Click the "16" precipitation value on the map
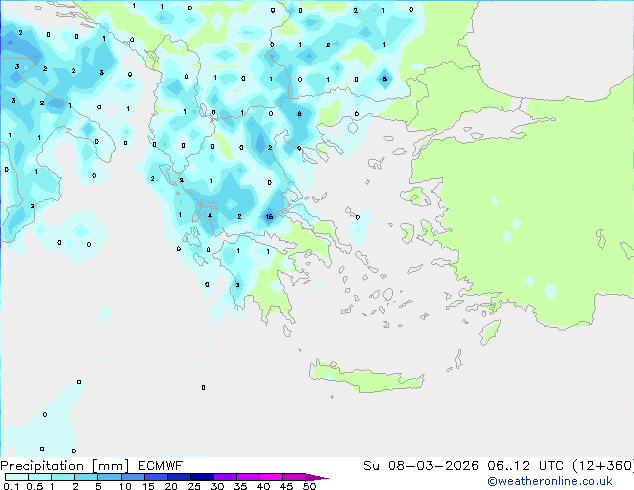The image size is (634, 490). coord(269,217)
